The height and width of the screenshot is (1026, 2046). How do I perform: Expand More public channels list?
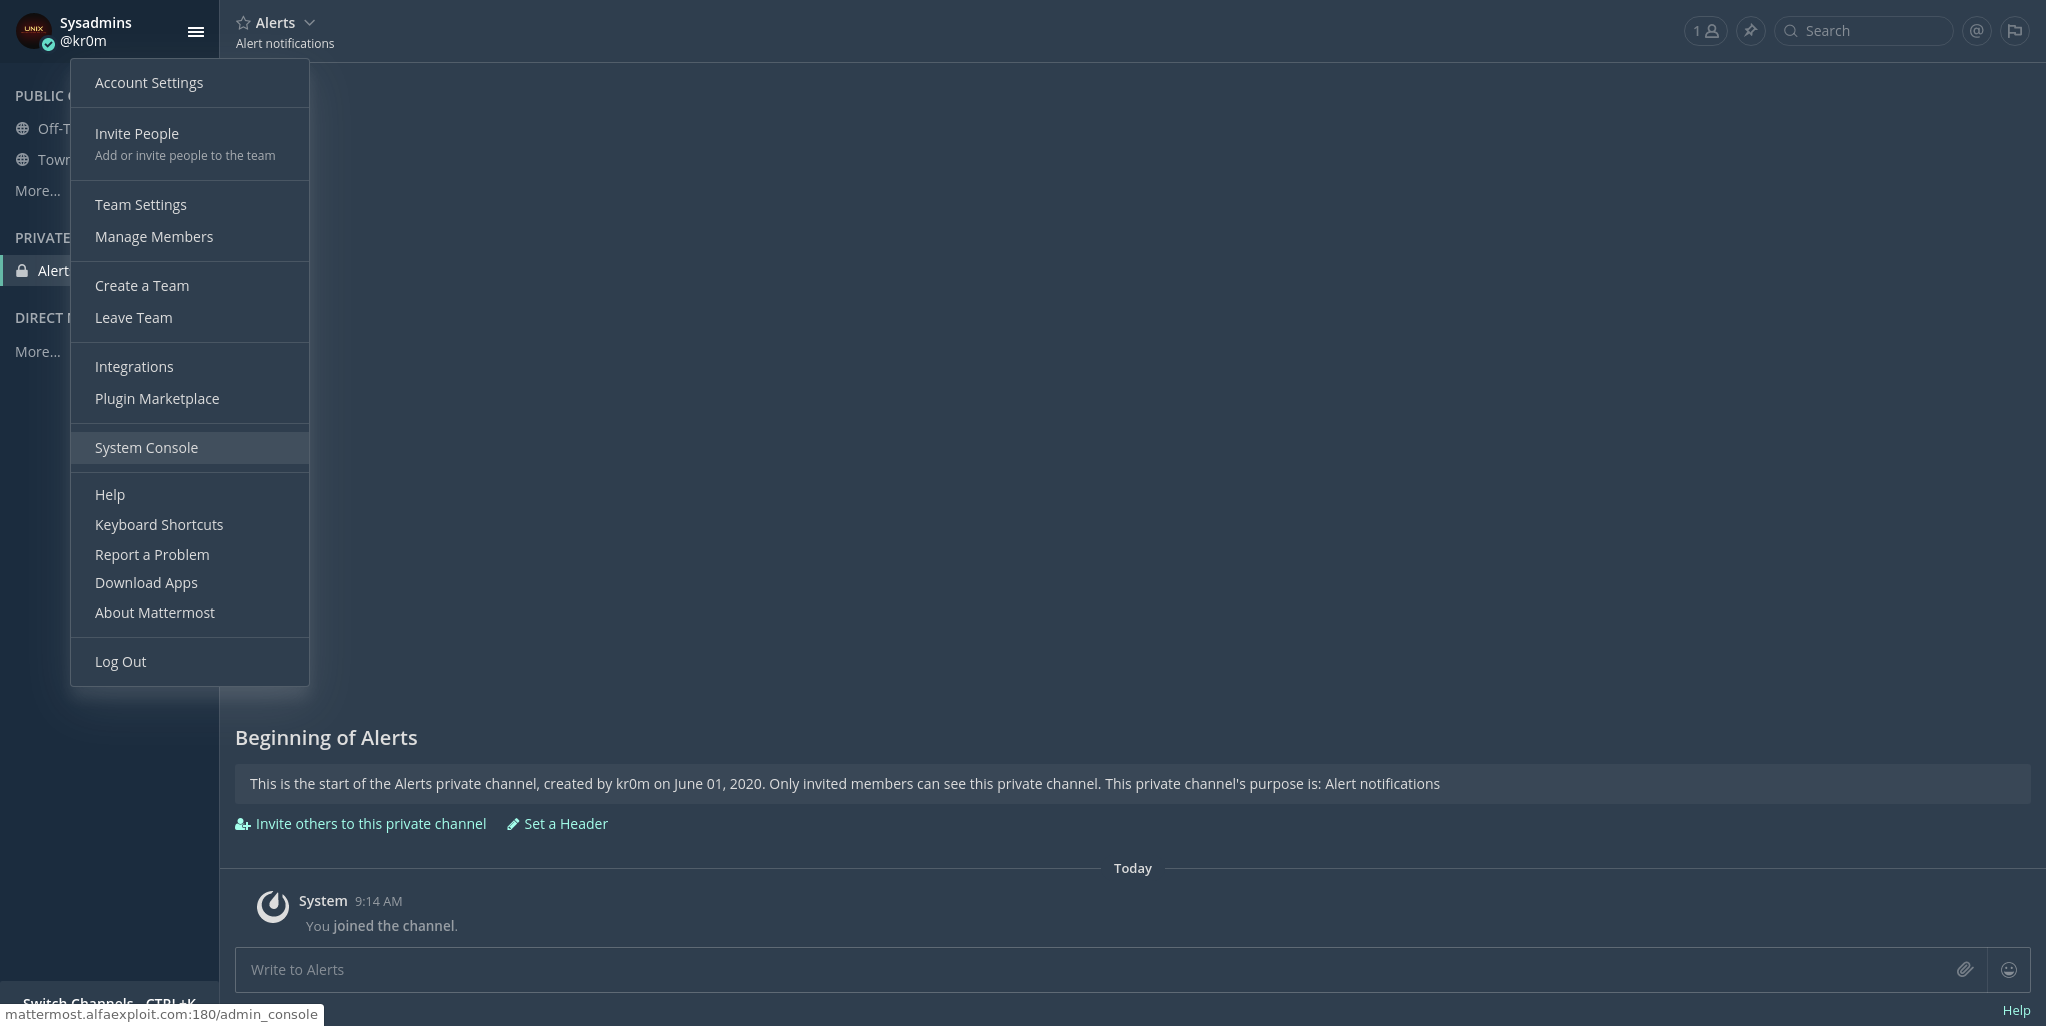point(37,191)
